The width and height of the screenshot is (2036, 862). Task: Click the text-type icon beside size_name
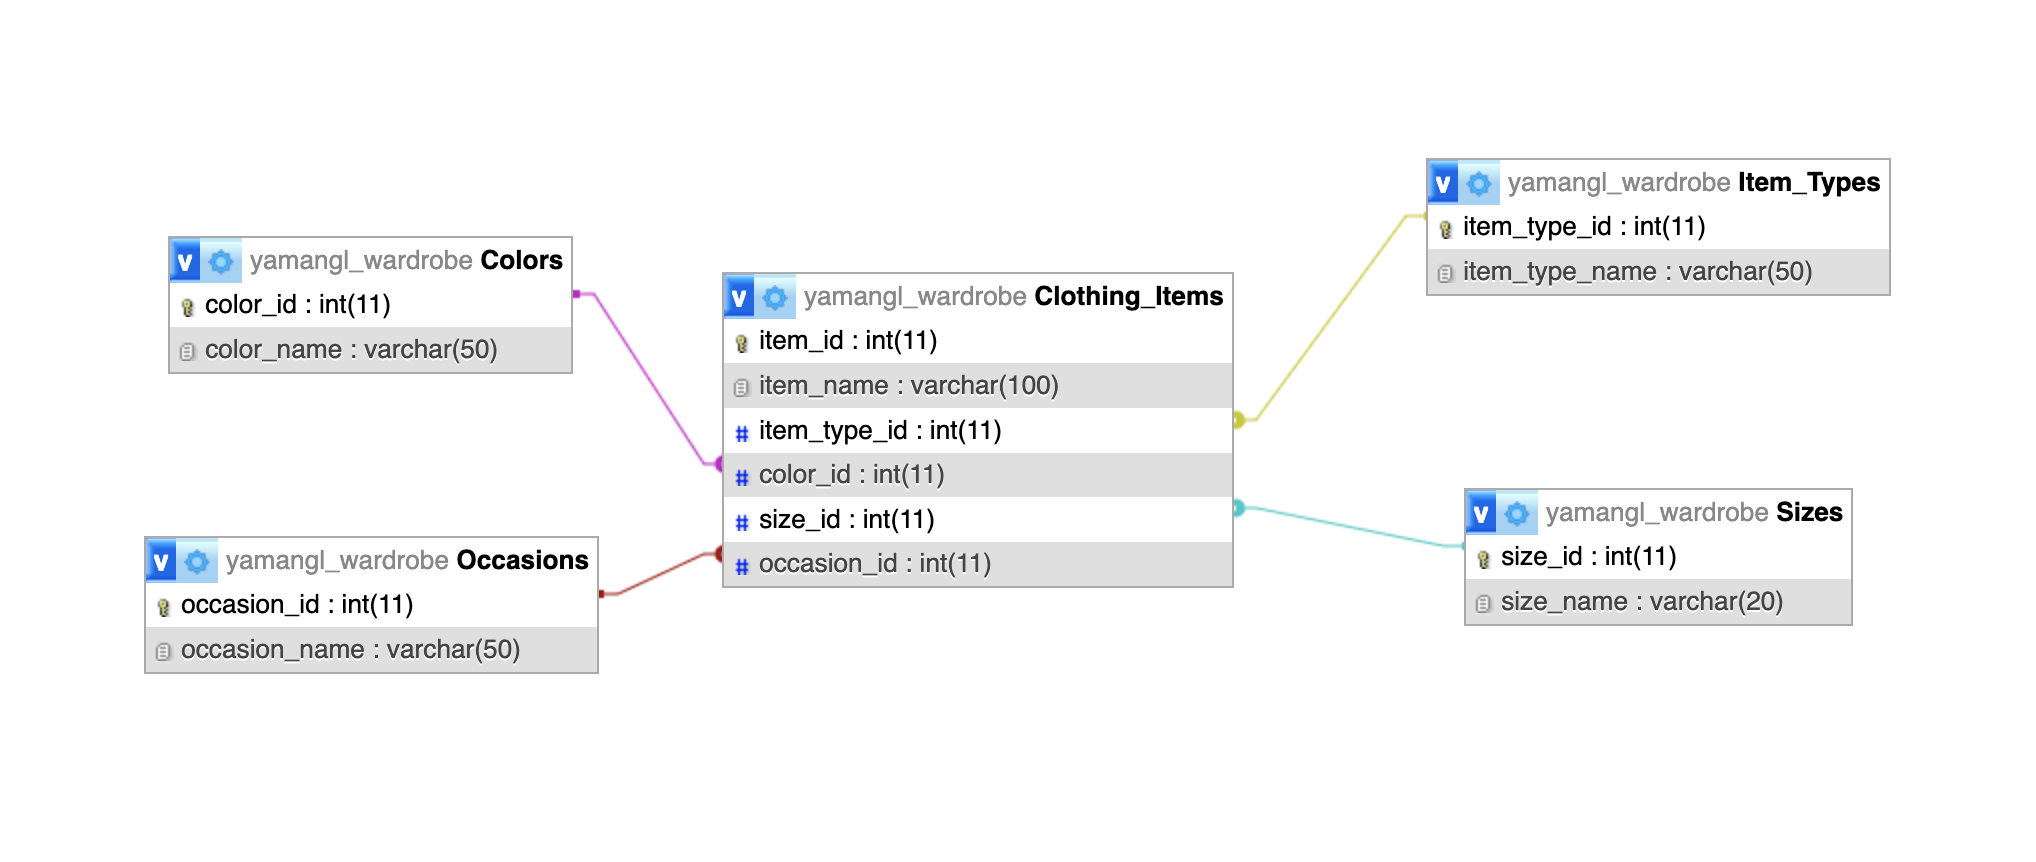point(1483,603)
